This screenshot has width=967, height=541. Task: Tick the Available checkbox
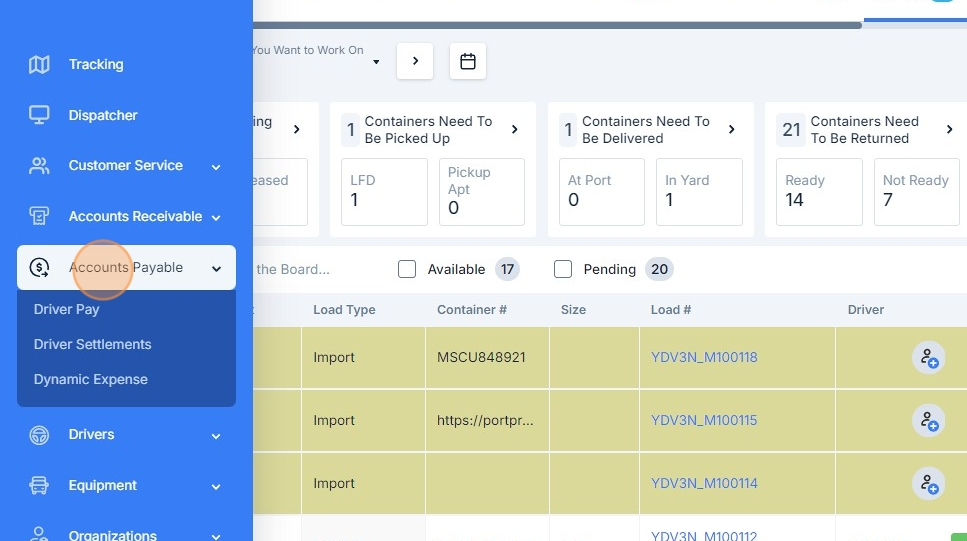[407, 269]
